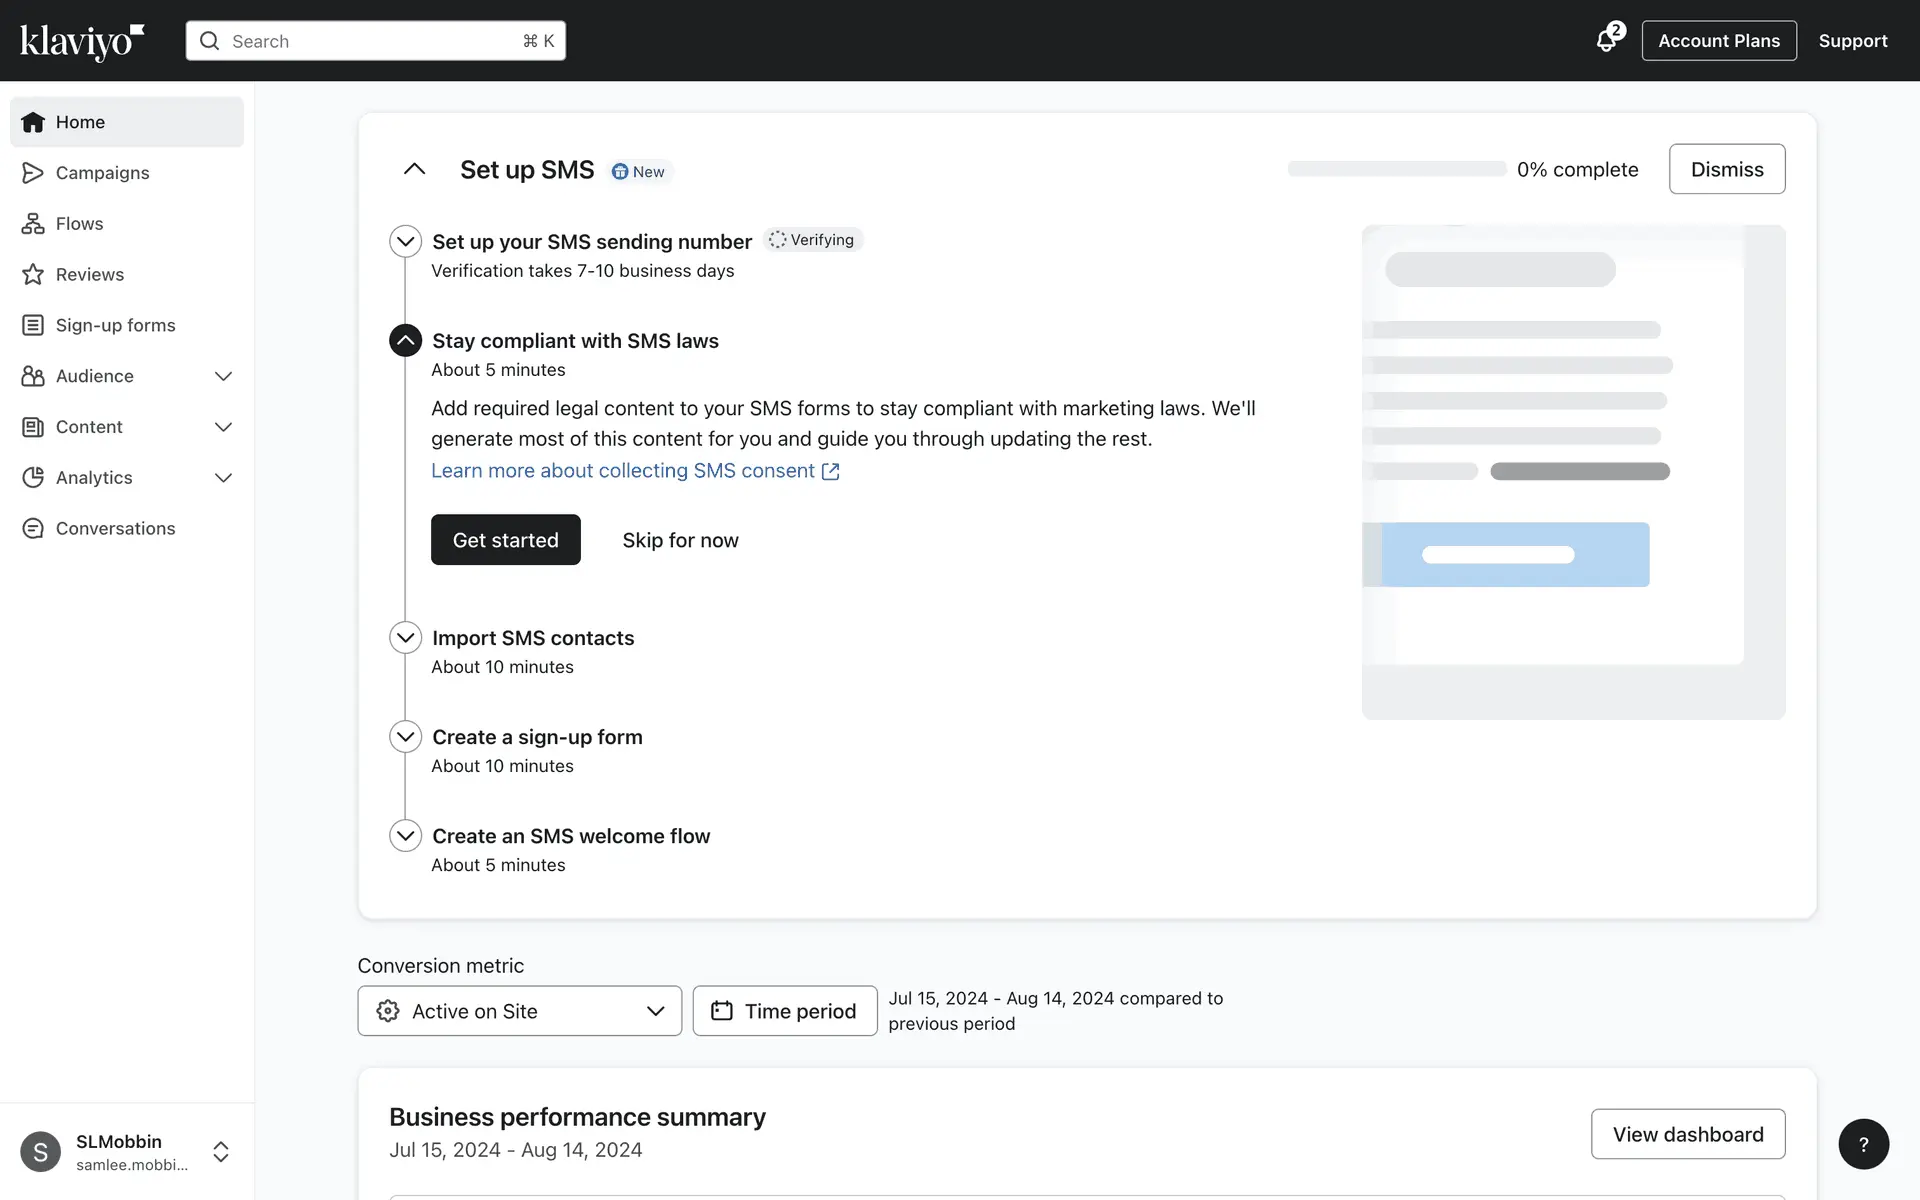
Task: Expand the Analytics menu
Action: [x=223, y=478]
